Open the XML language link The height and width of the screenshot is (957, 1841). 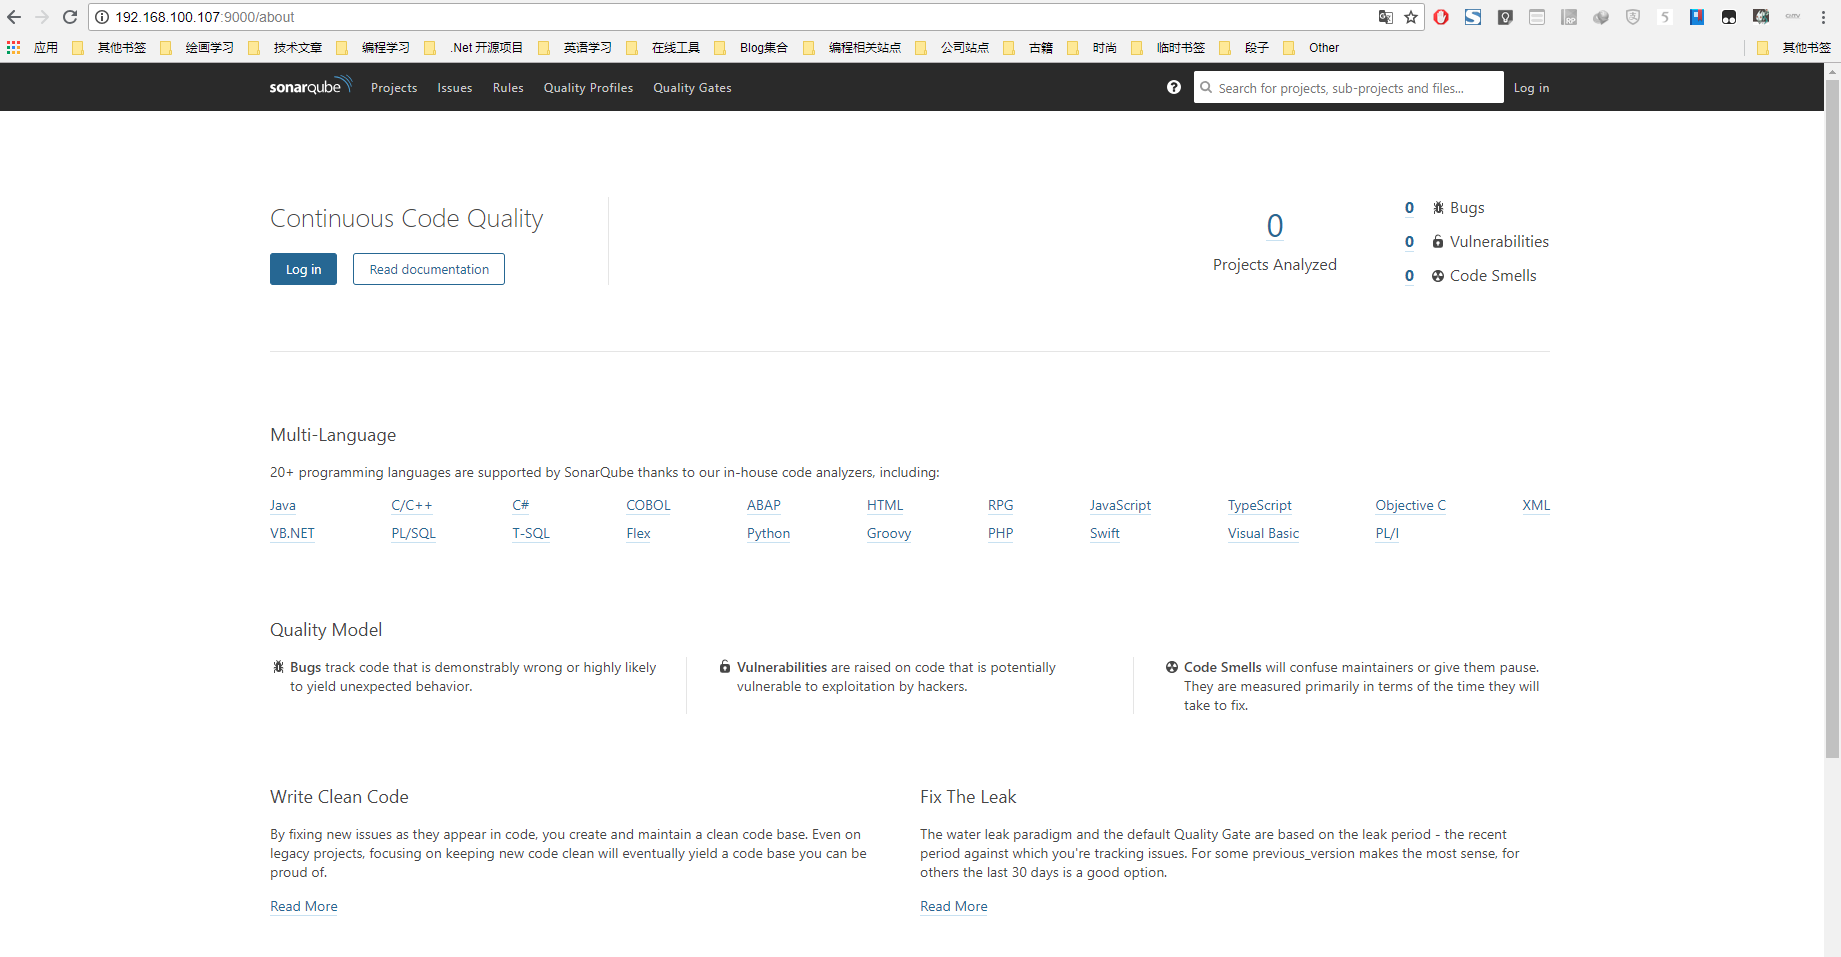(x=1536, y=506)
